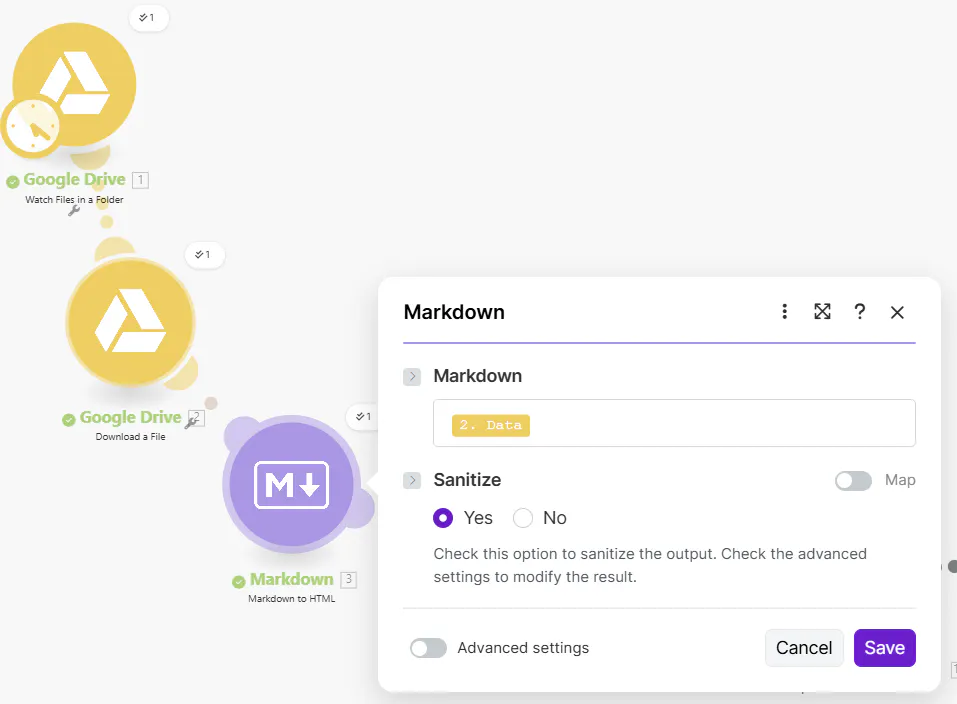Enable the Advanced settings toggle
The image size is (957, 704).
pyautogui.click(x=428, y=648)
